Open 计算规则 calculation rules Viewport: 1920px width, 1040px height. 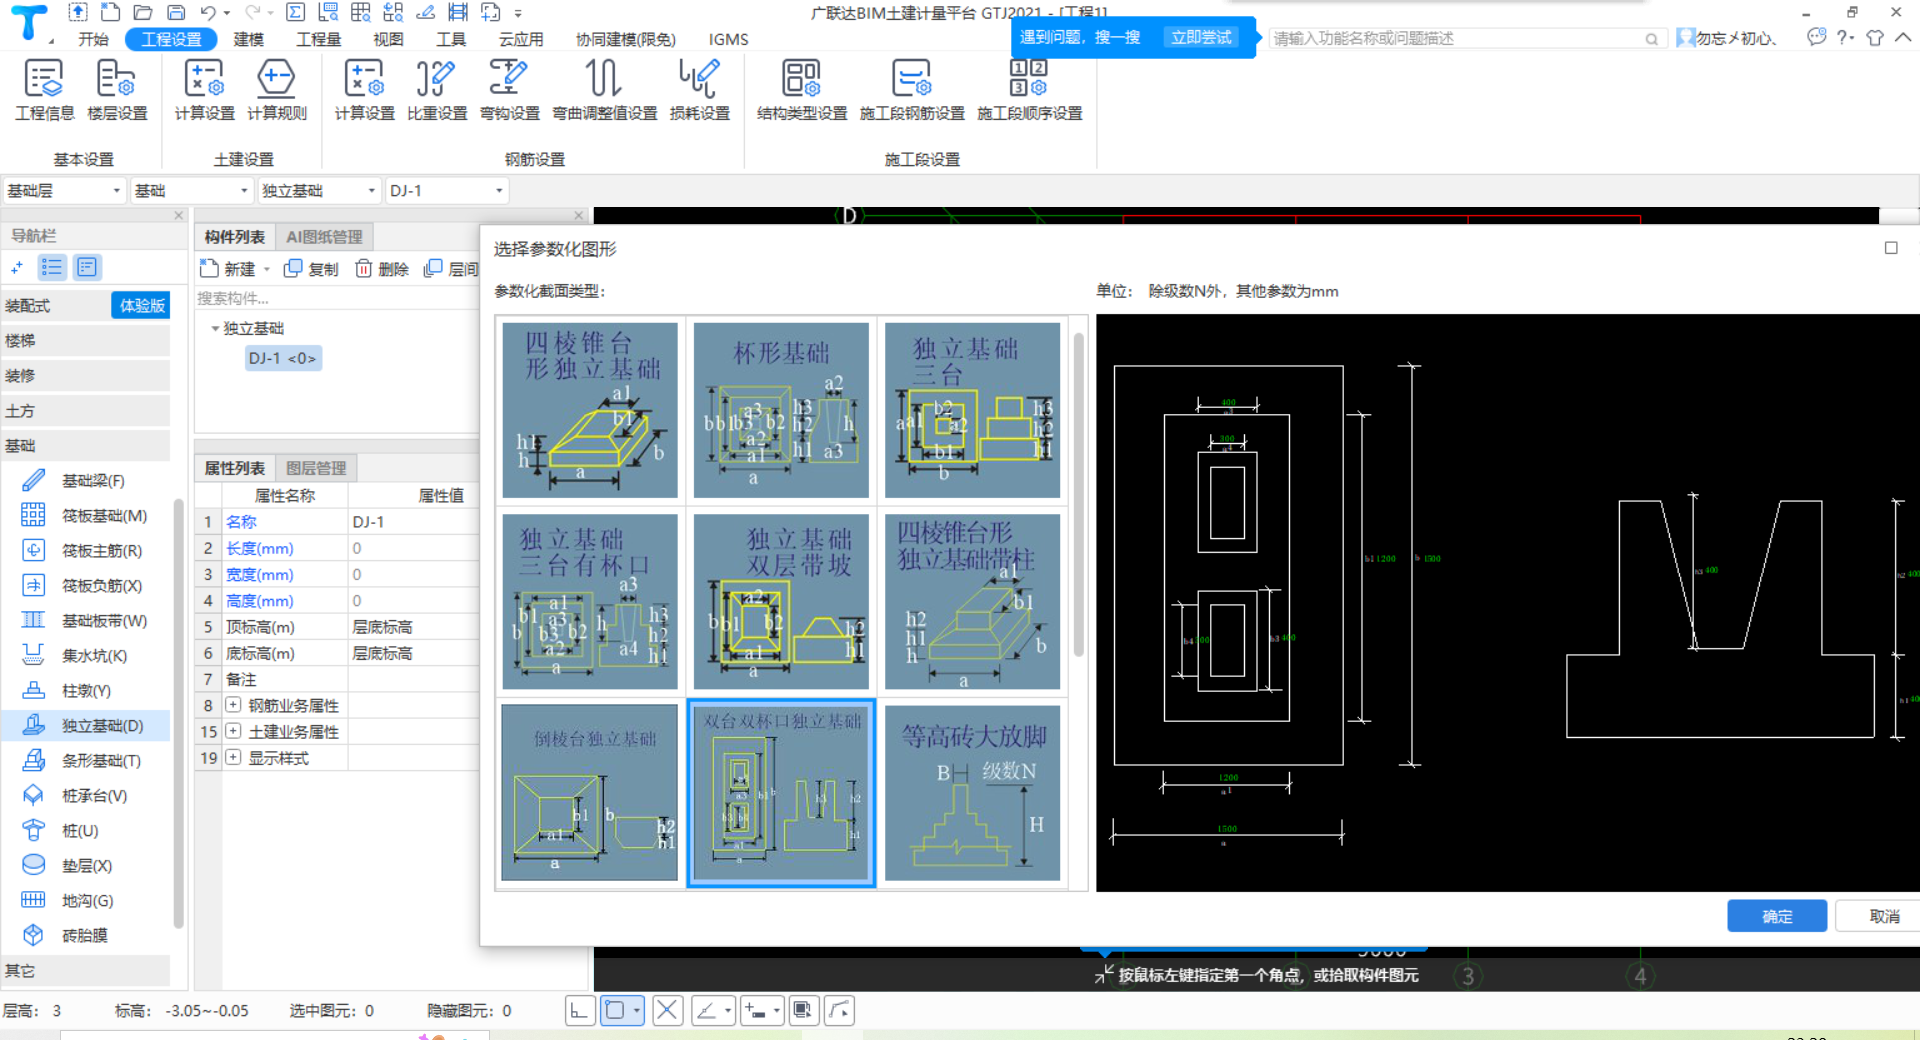[x=277, y=90]
